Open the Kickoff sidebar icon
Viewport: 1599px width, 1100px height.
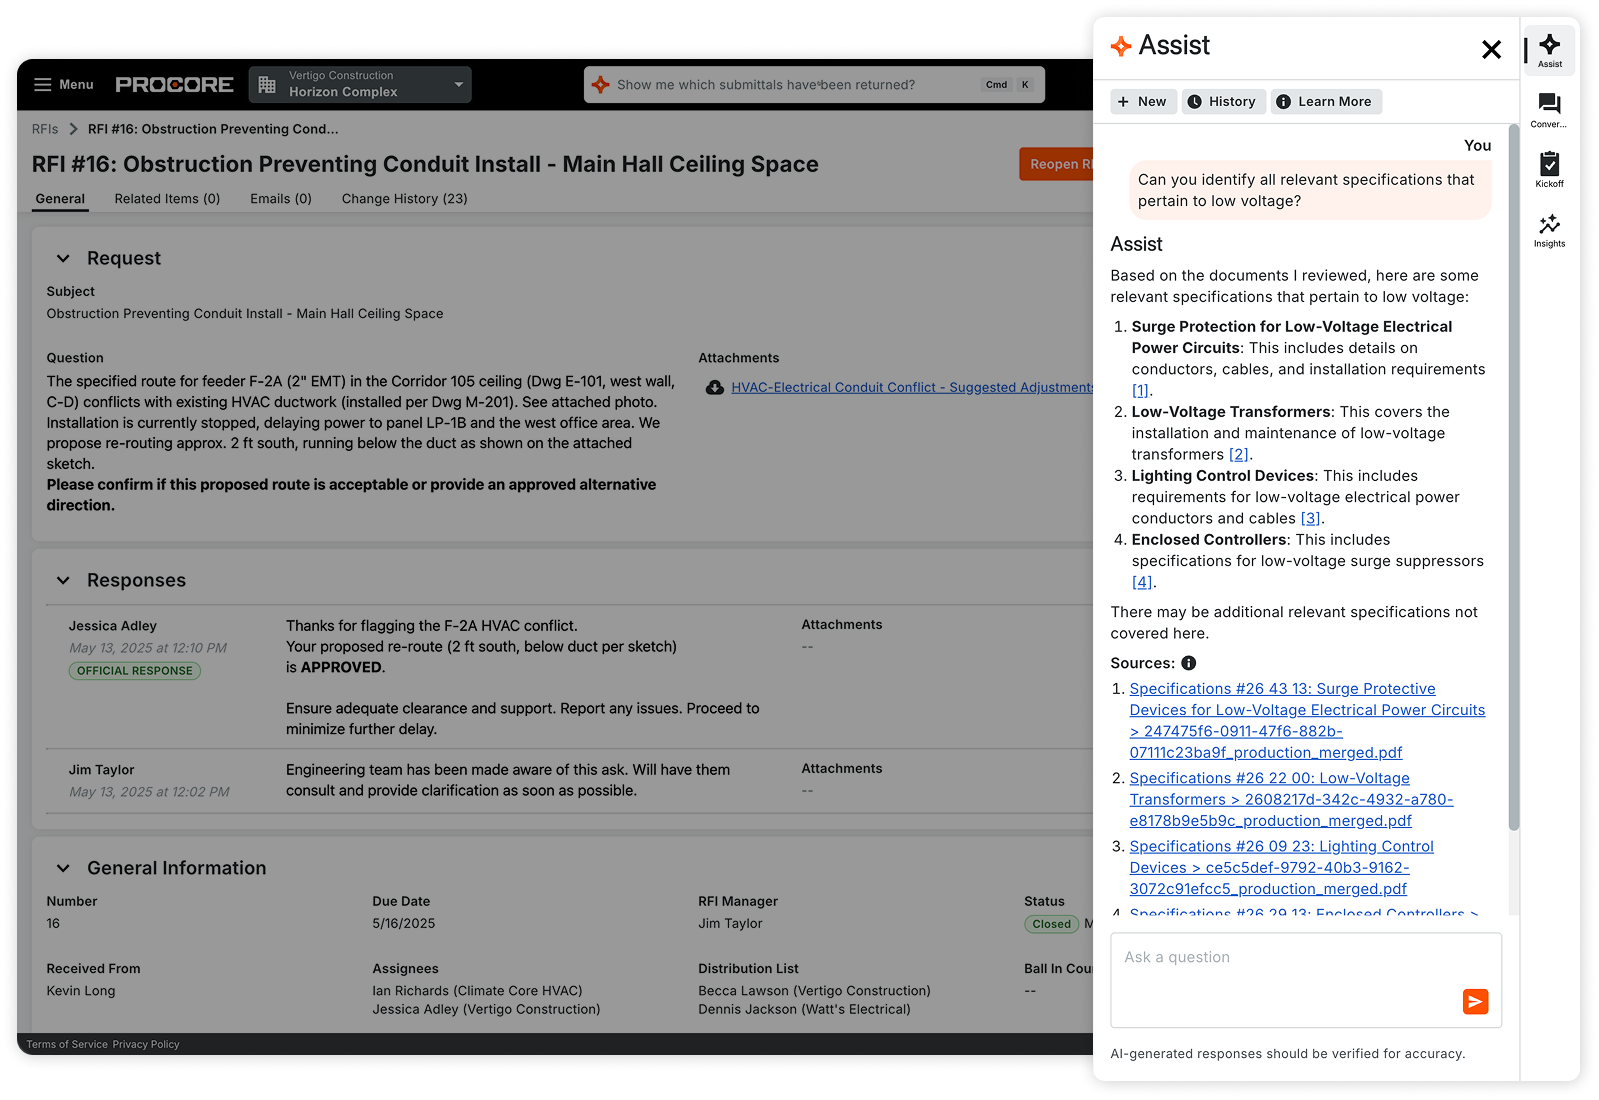point(1549,170)
